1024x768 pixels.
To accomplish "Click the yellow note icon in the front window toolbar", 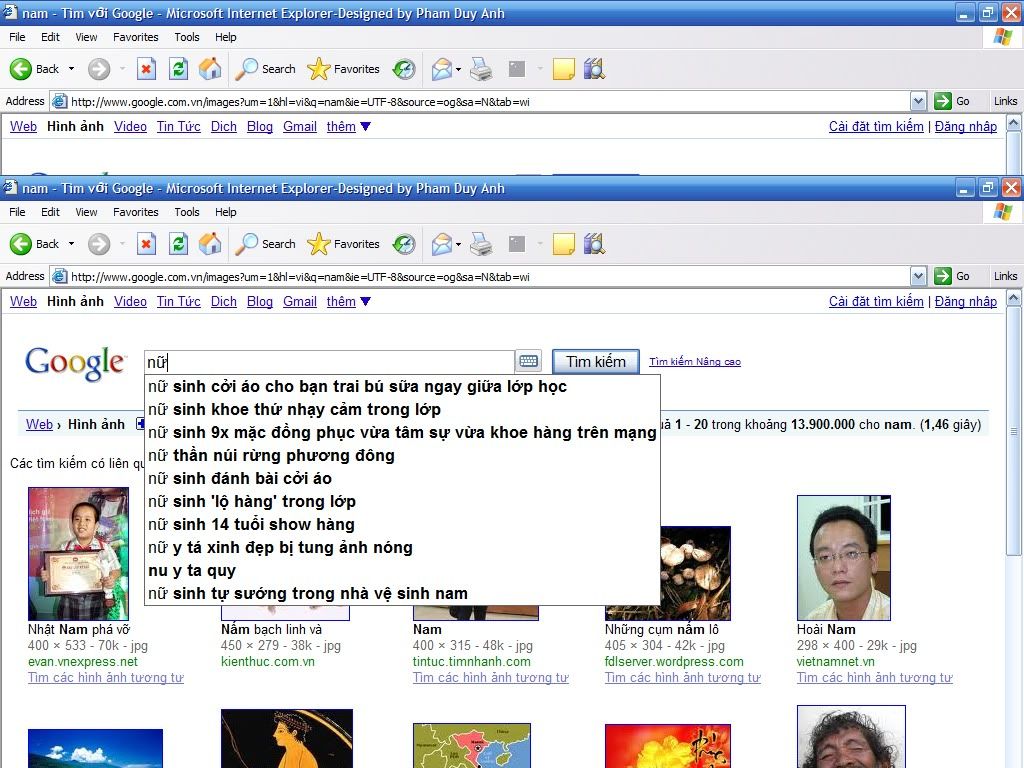I will [564, 244].
